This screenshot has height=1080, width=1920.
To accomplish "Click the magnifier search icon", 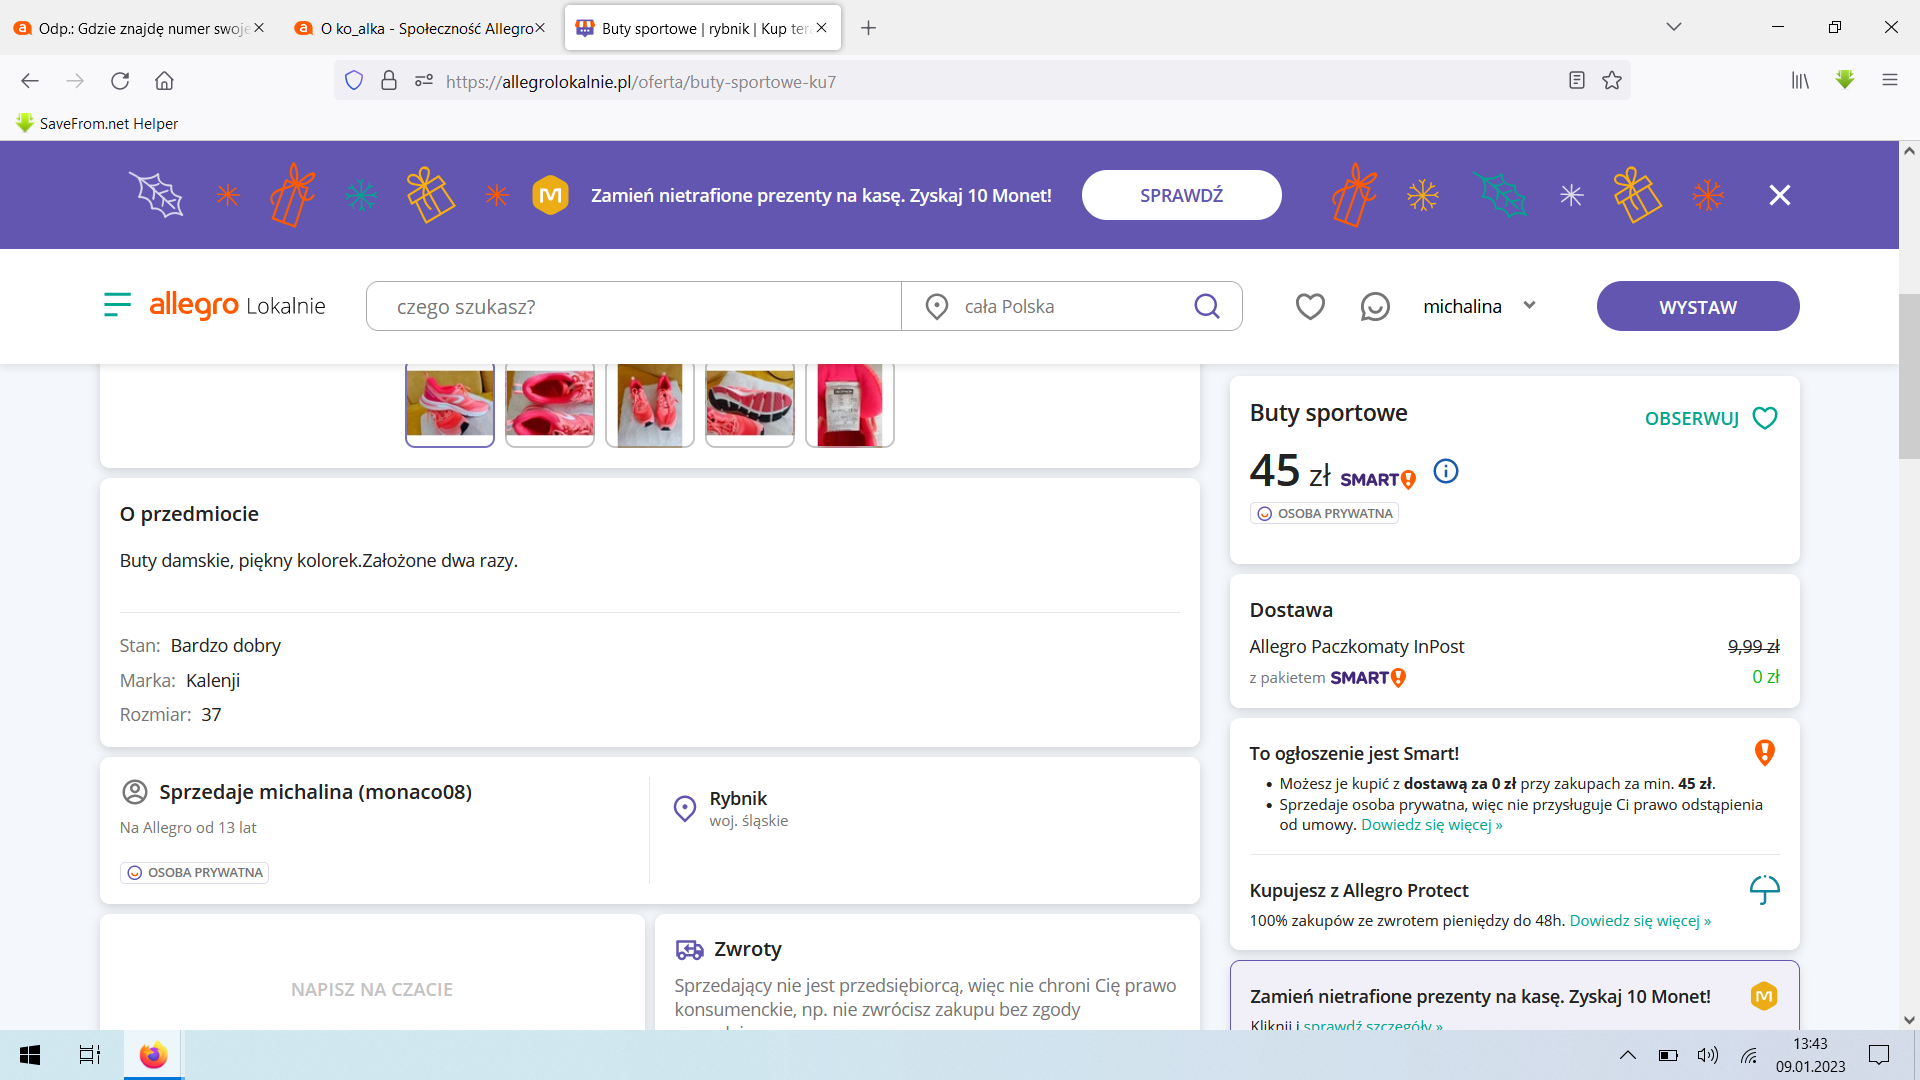I will [1207, 306].
